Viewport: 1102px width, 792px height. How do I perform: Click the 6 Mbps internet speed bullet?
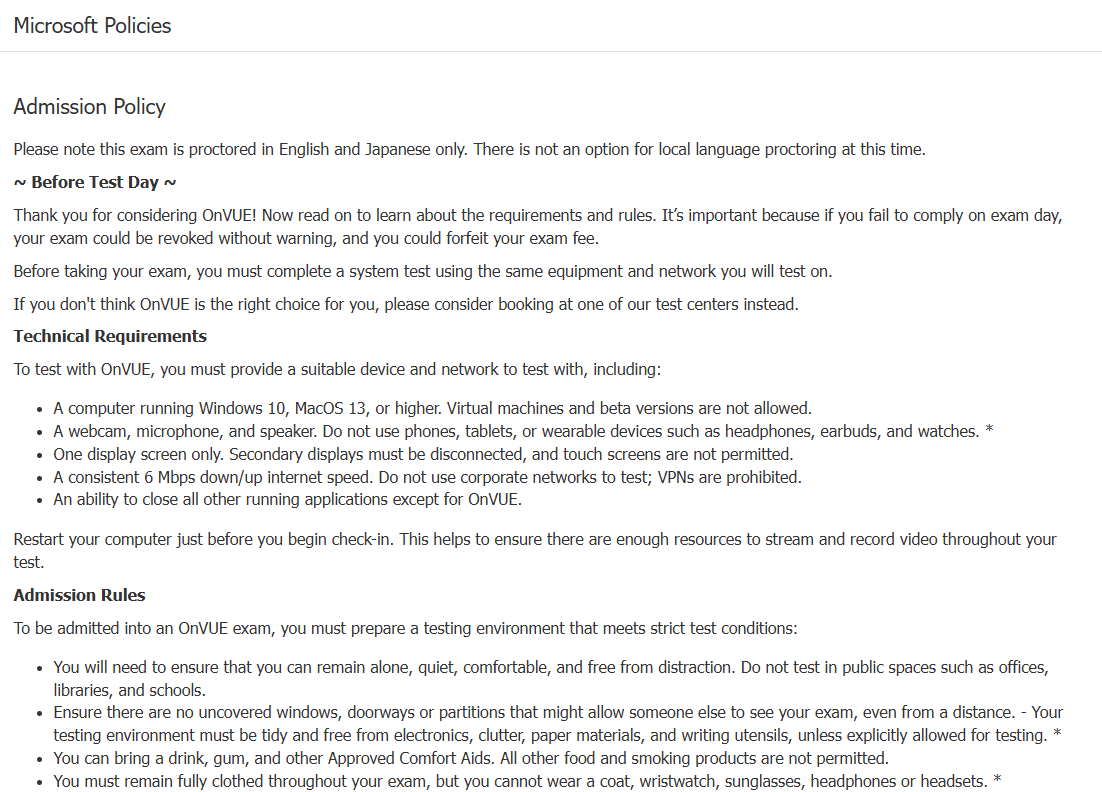click(x=427, y=477)
